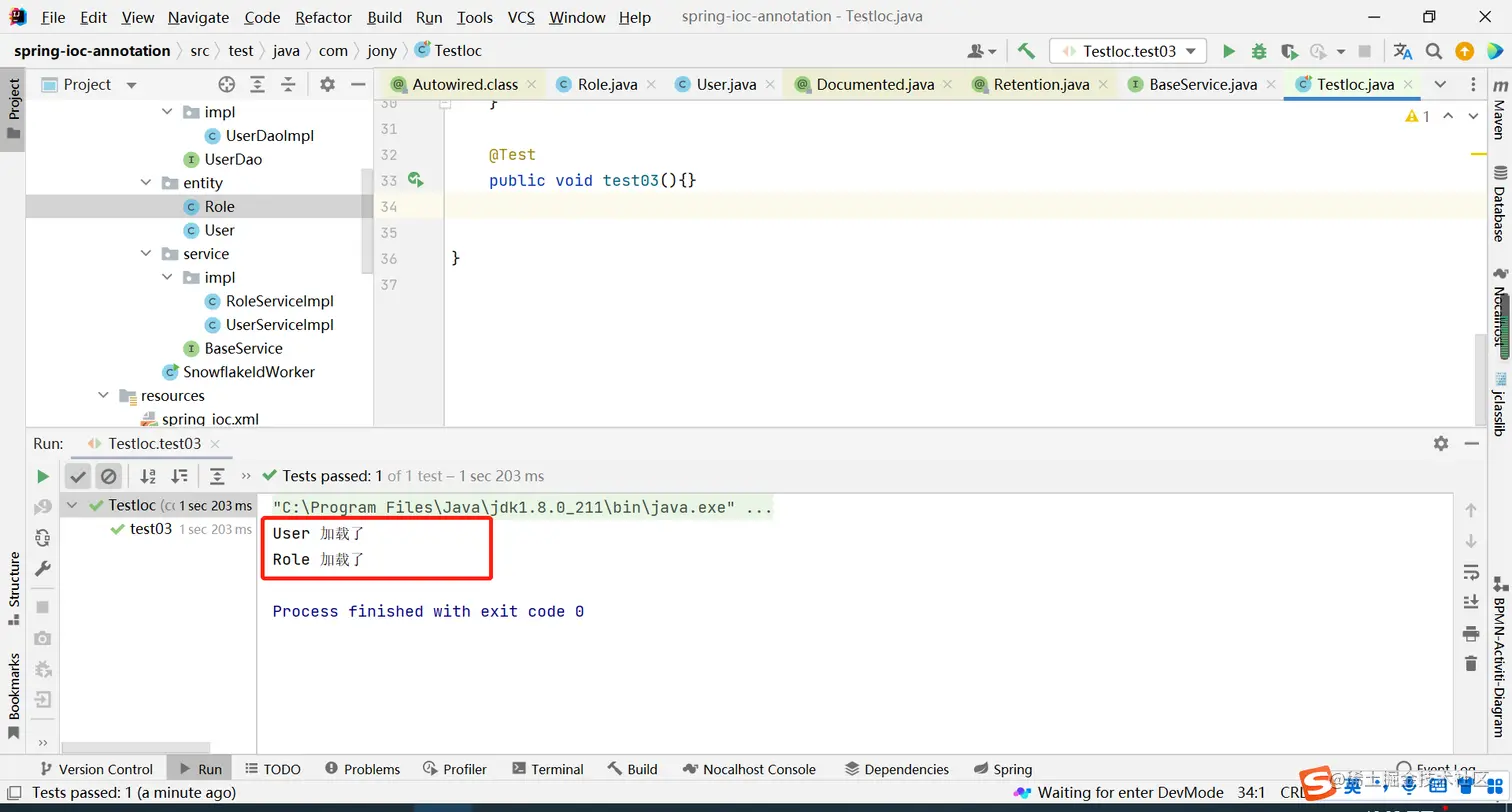1512x812 pixels.
Task: Print the console output
Action: click(1470, 633)
